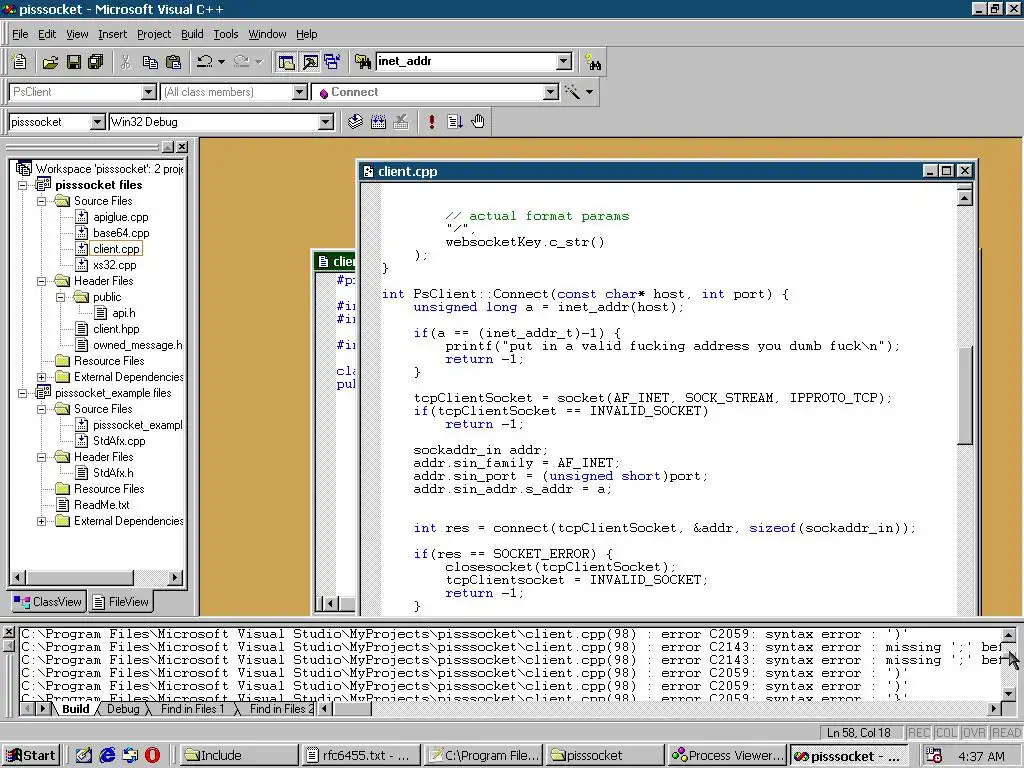Click the output pane scroll down arrow
1024x768 pixels.
1008,694
